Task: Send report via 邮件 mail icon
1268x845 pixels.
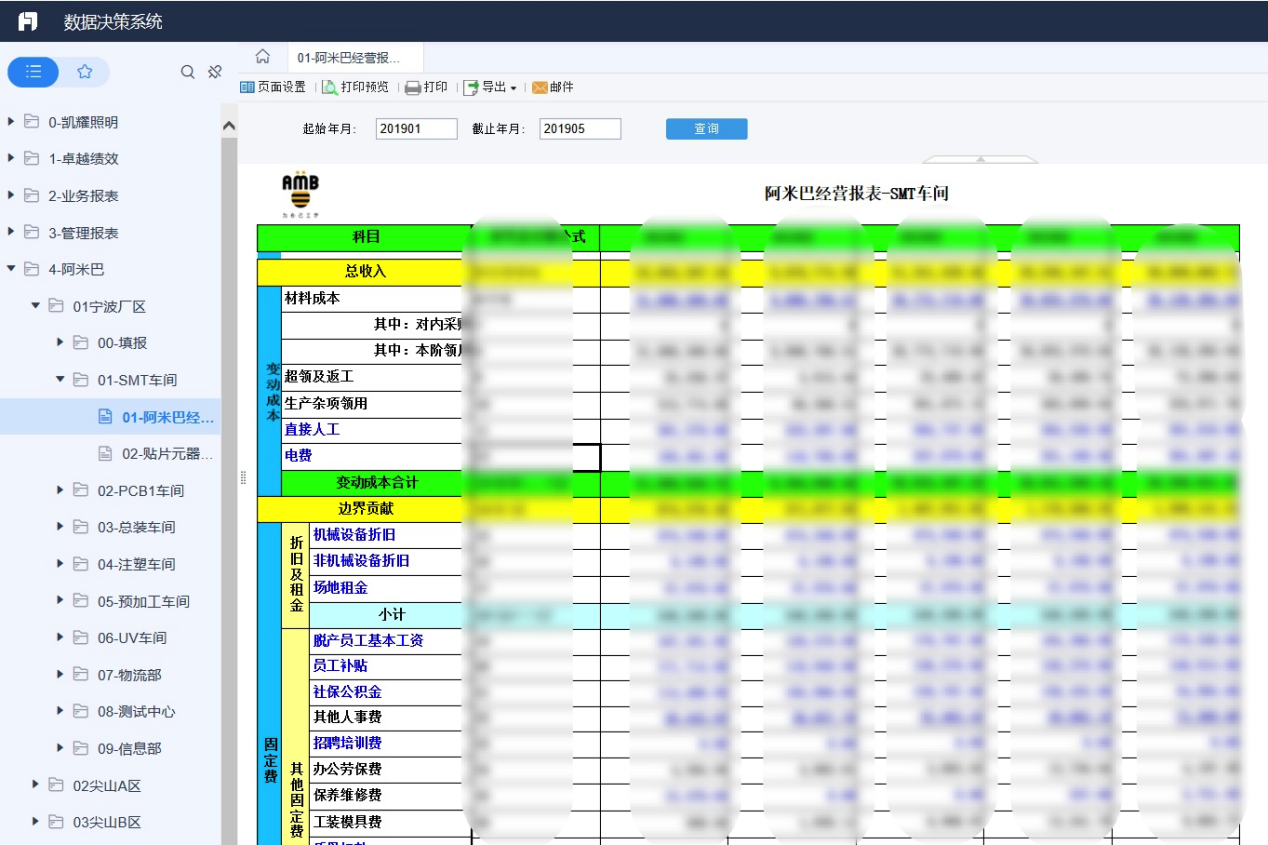Action: click(553, 87)
